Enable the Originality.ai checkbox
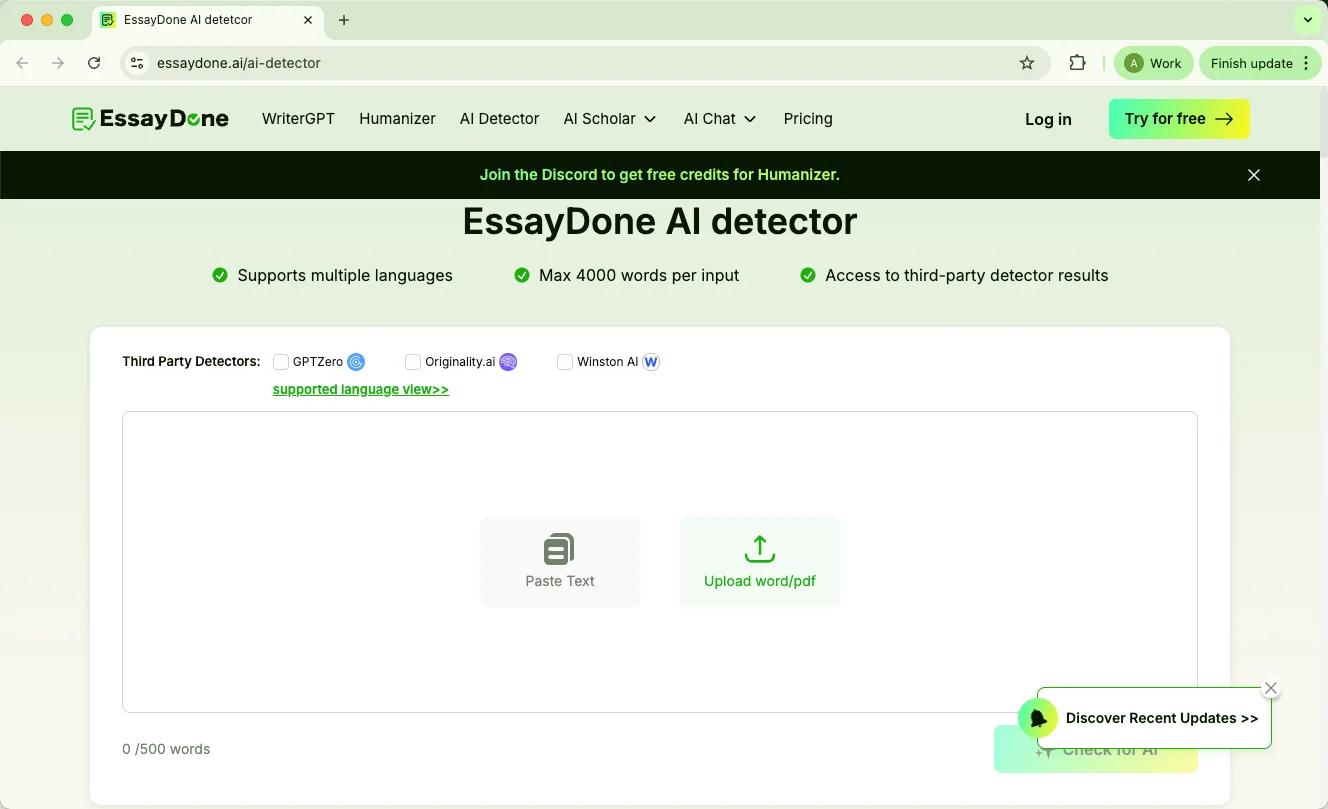1328x809 pixels. pyautogui.click(x=413, y=361)
